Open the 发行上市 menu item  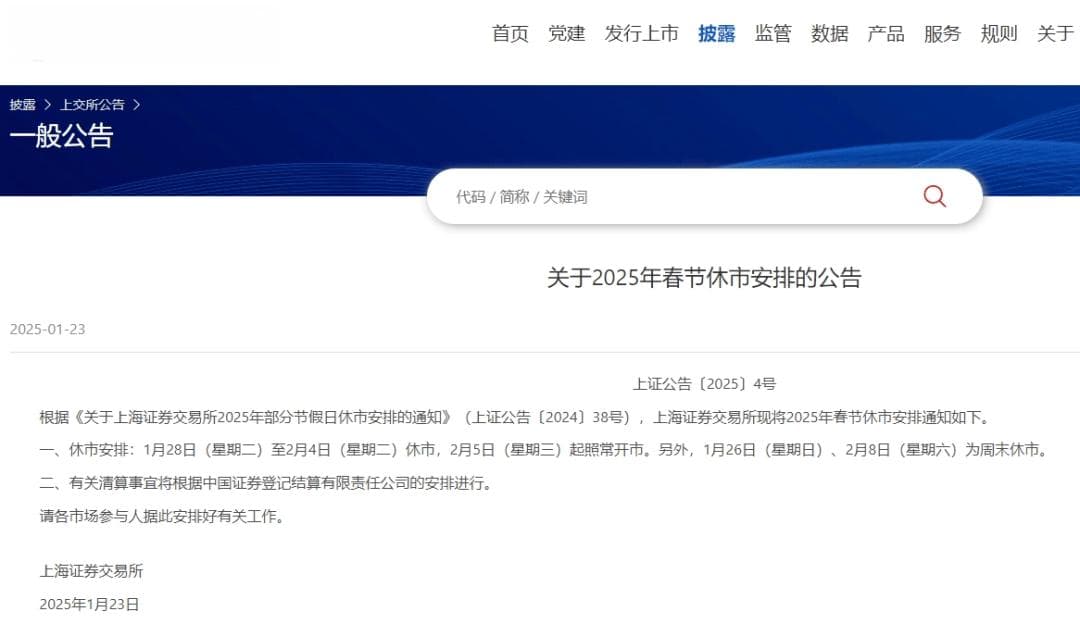pyautogui.click(x=641, y=33)
